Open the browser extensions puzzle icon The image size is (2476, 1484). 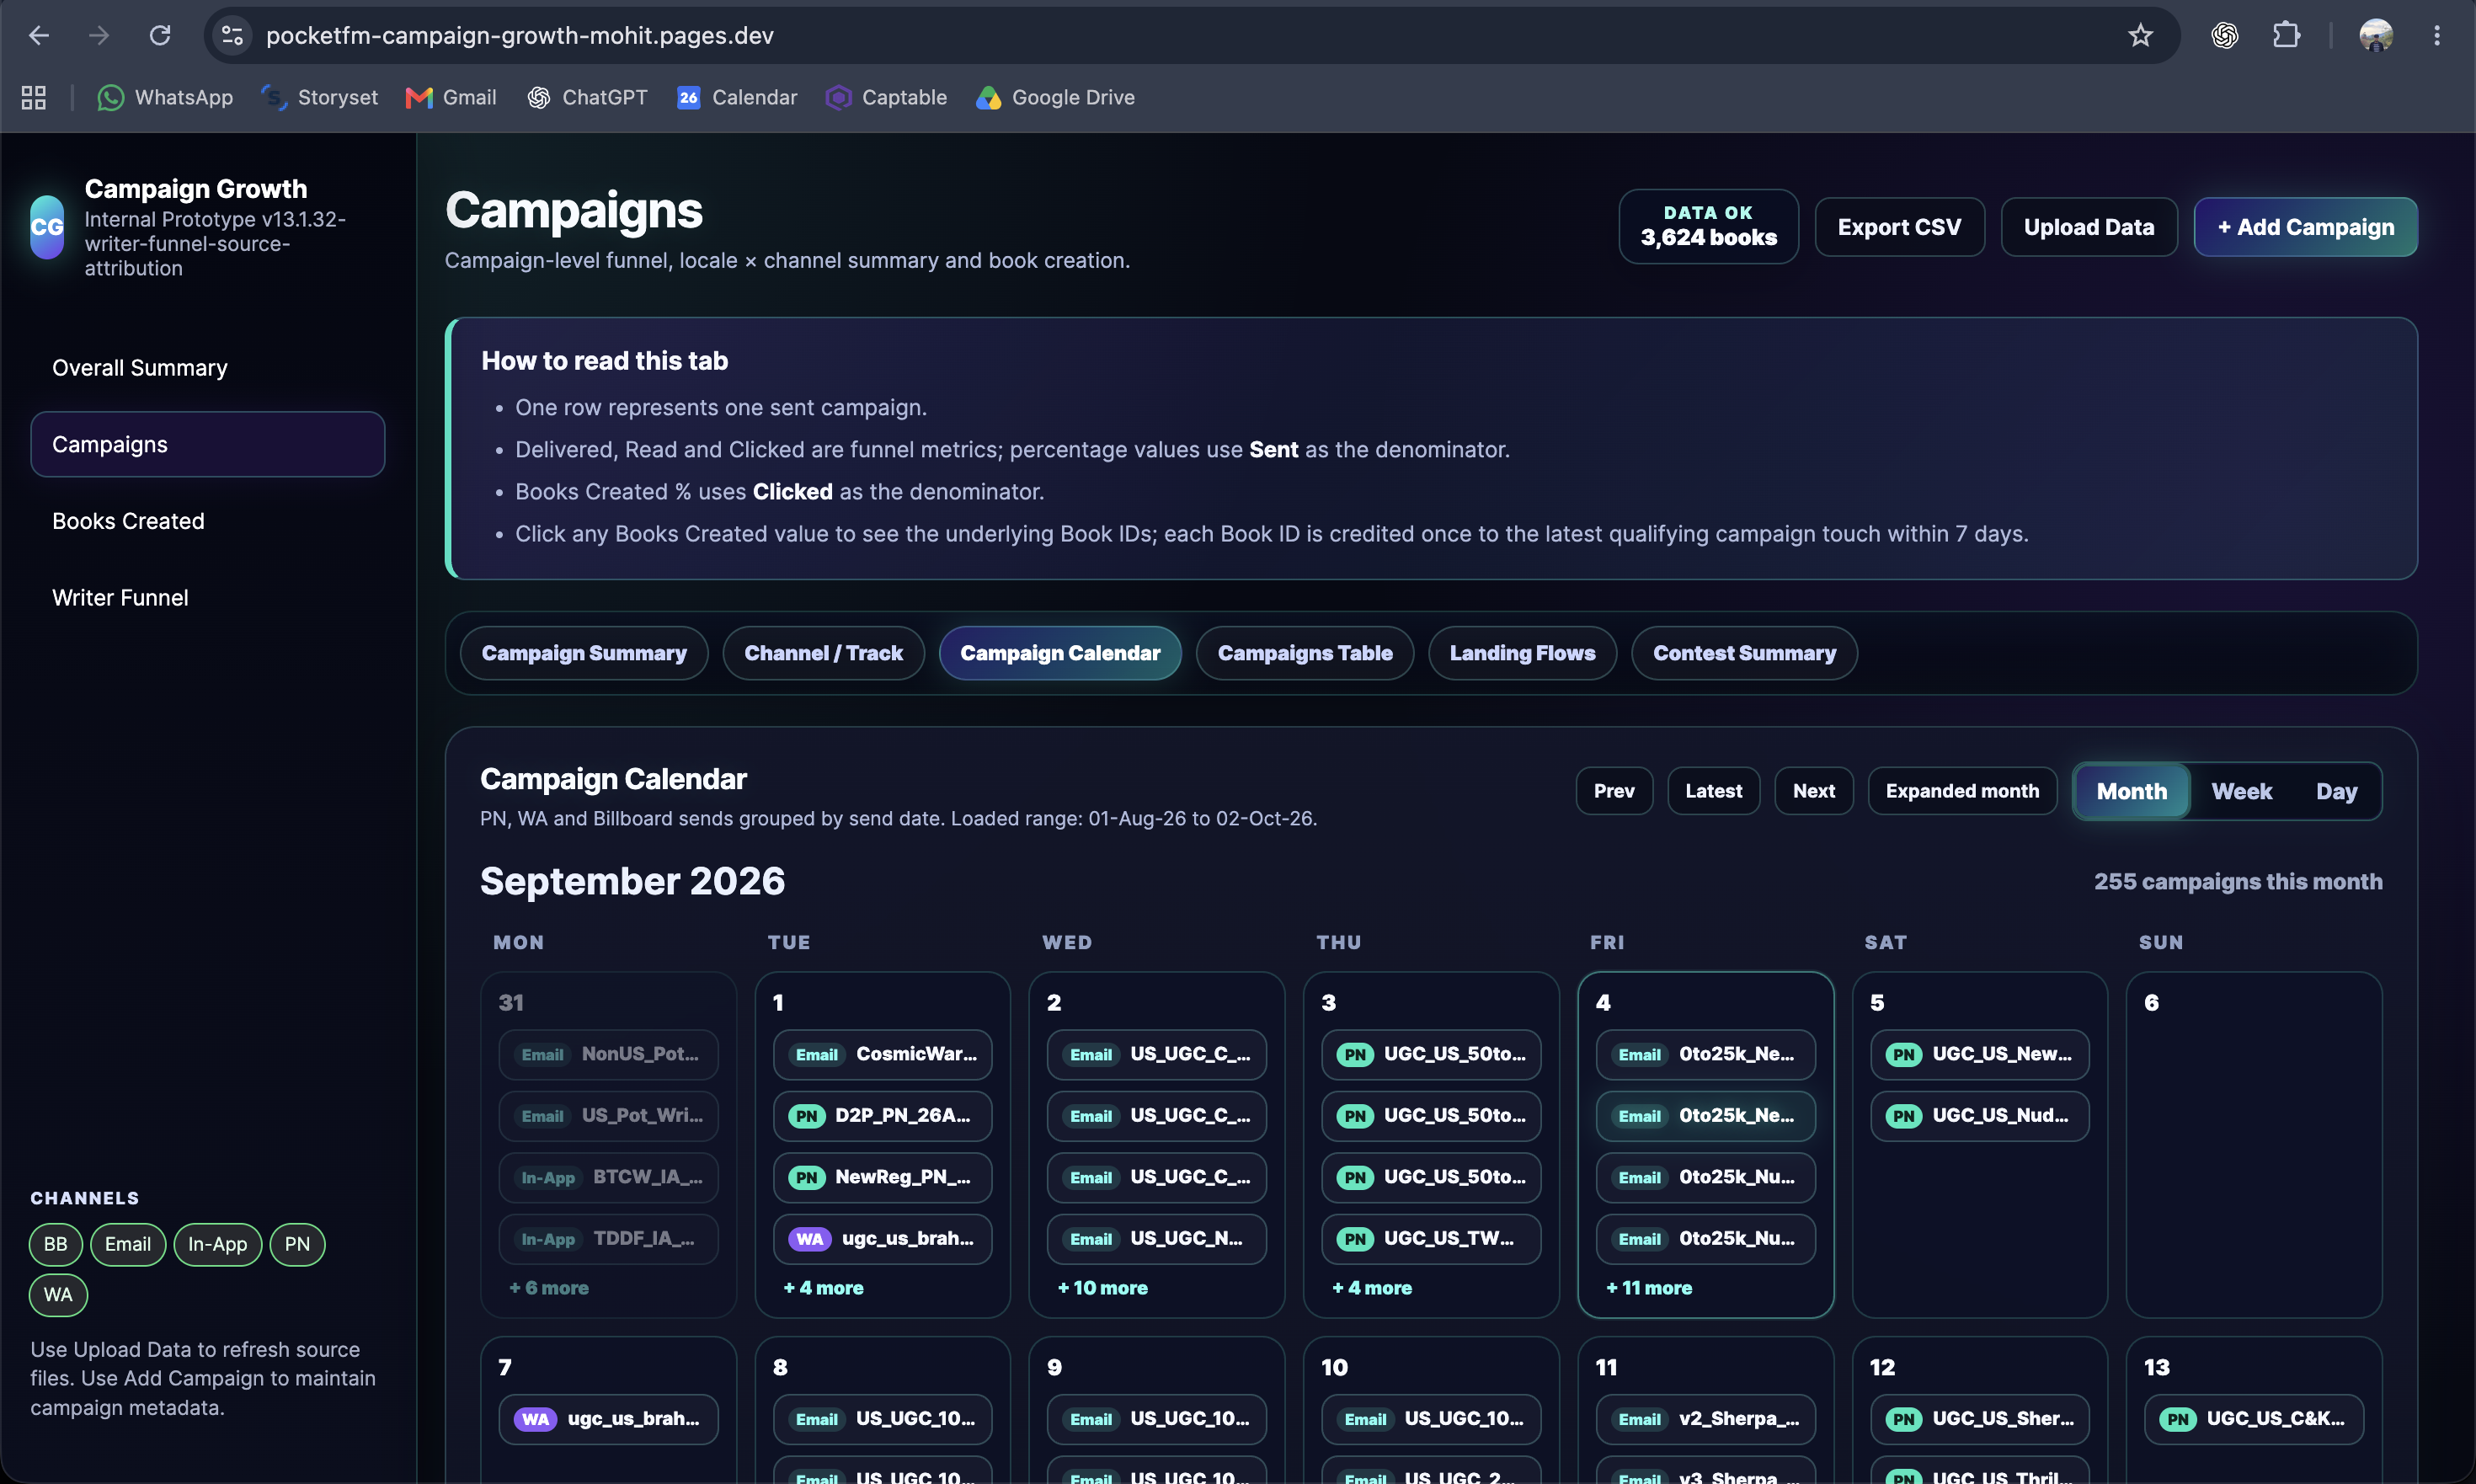(2286, 36)
